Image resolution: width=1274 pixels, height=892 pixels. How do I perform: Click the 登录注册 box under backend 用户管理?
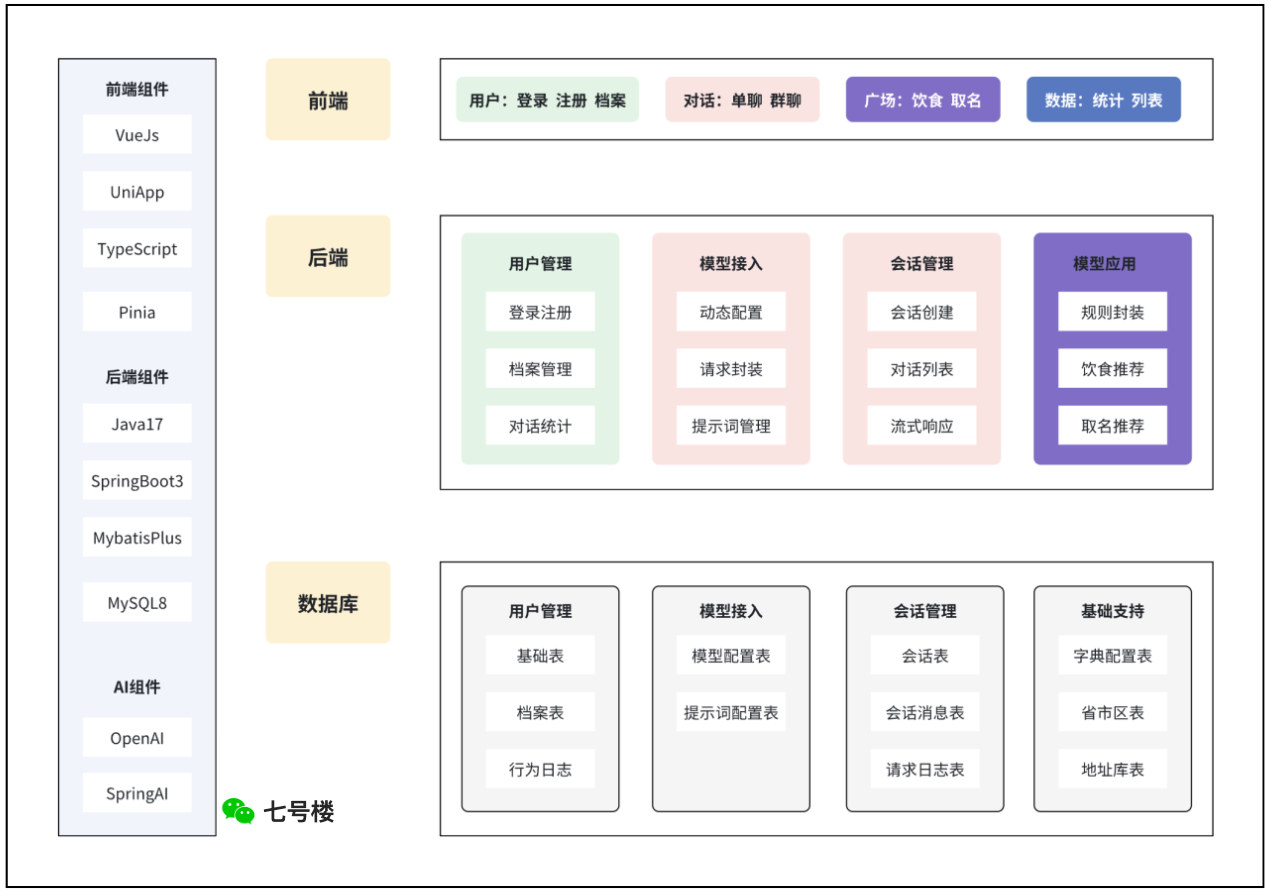[540, 312]
